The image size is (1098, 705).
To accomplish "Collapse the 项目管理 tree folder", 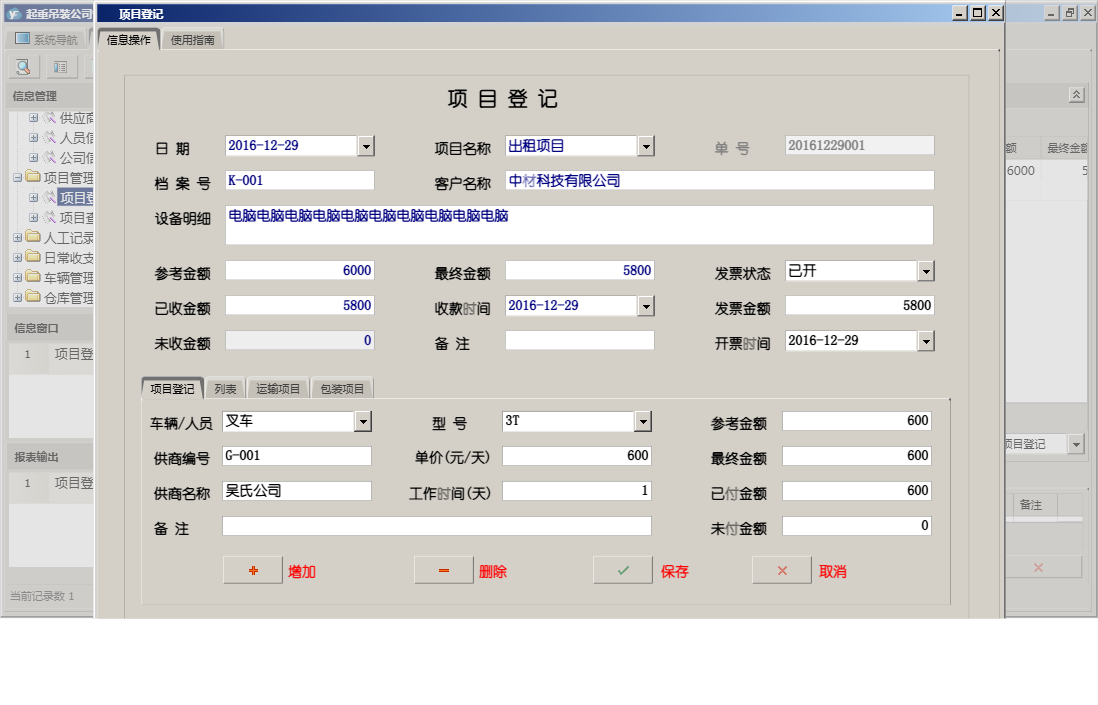I will click(x=18, y=178).
